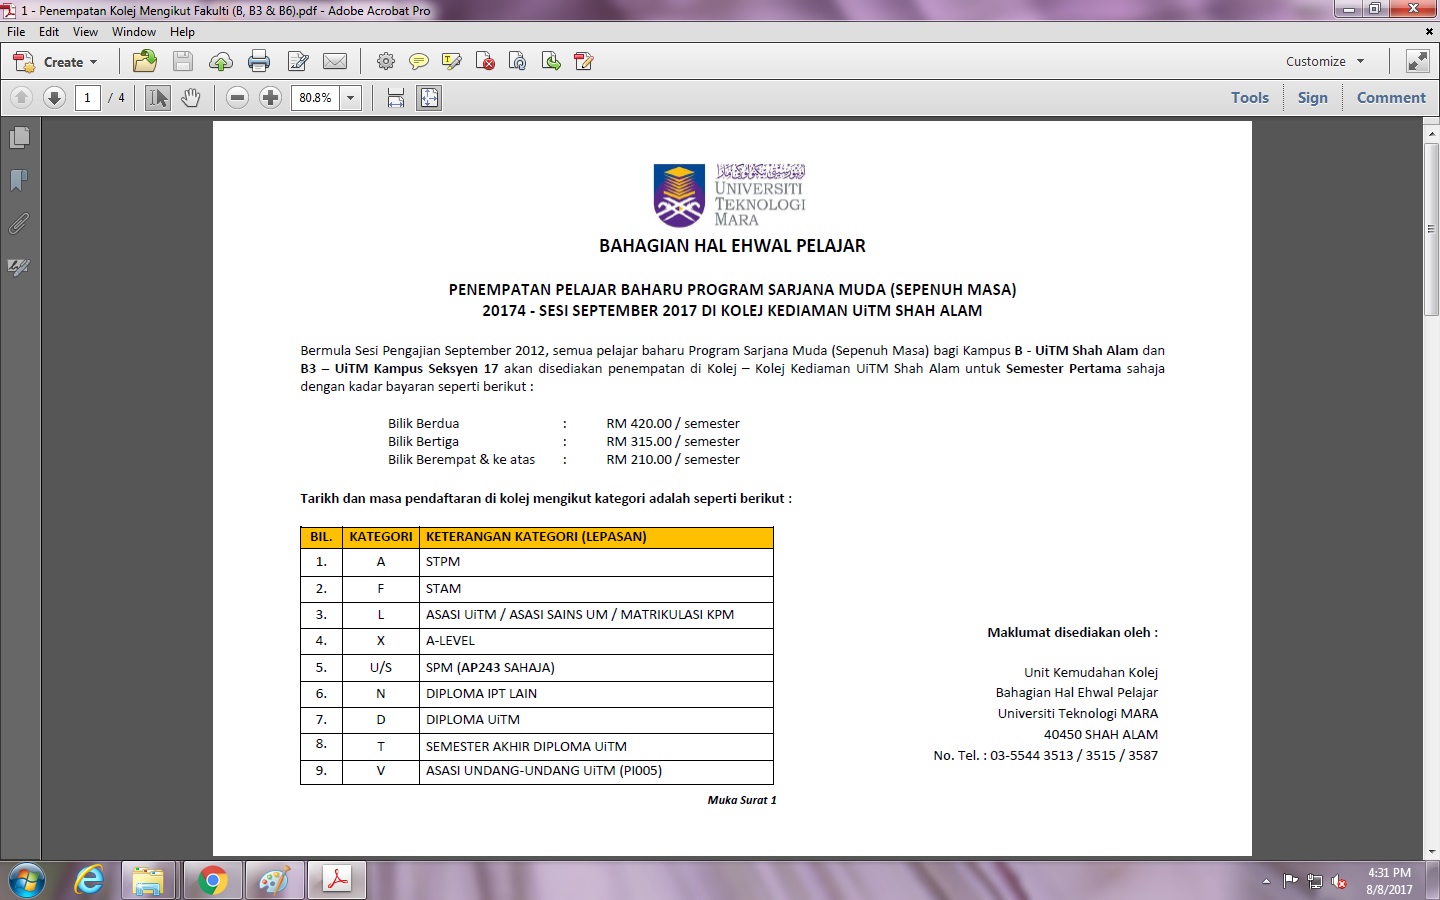Open the Bookmarks side panel
Image resolution: width=1440 pixels, height=900 pixels.
(19, 180)
